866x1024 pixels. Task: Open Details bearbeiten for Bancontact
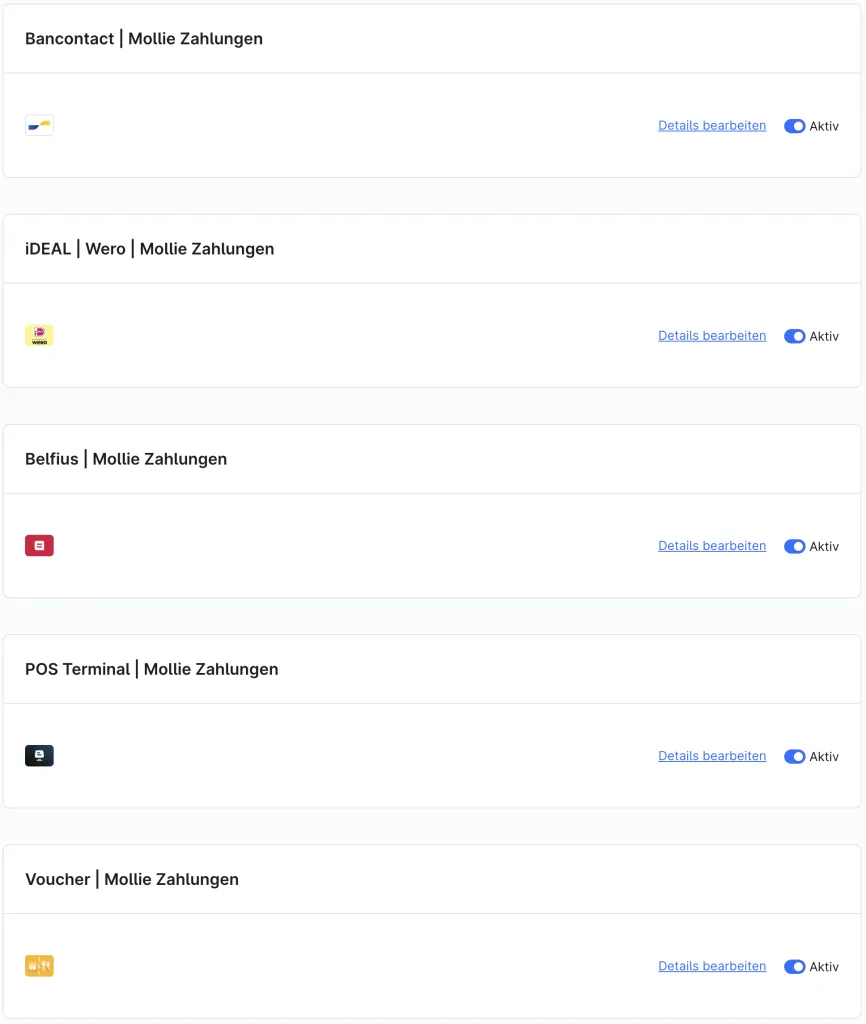(712, 125)
